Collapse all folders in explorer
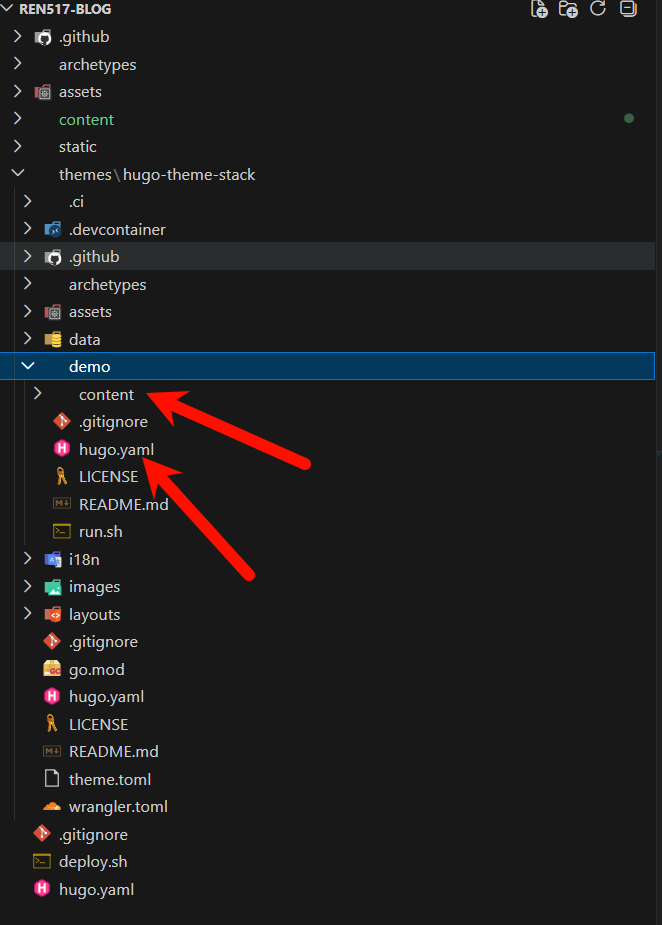The width and height of the screenshot is (662, 925). [627, 9]
